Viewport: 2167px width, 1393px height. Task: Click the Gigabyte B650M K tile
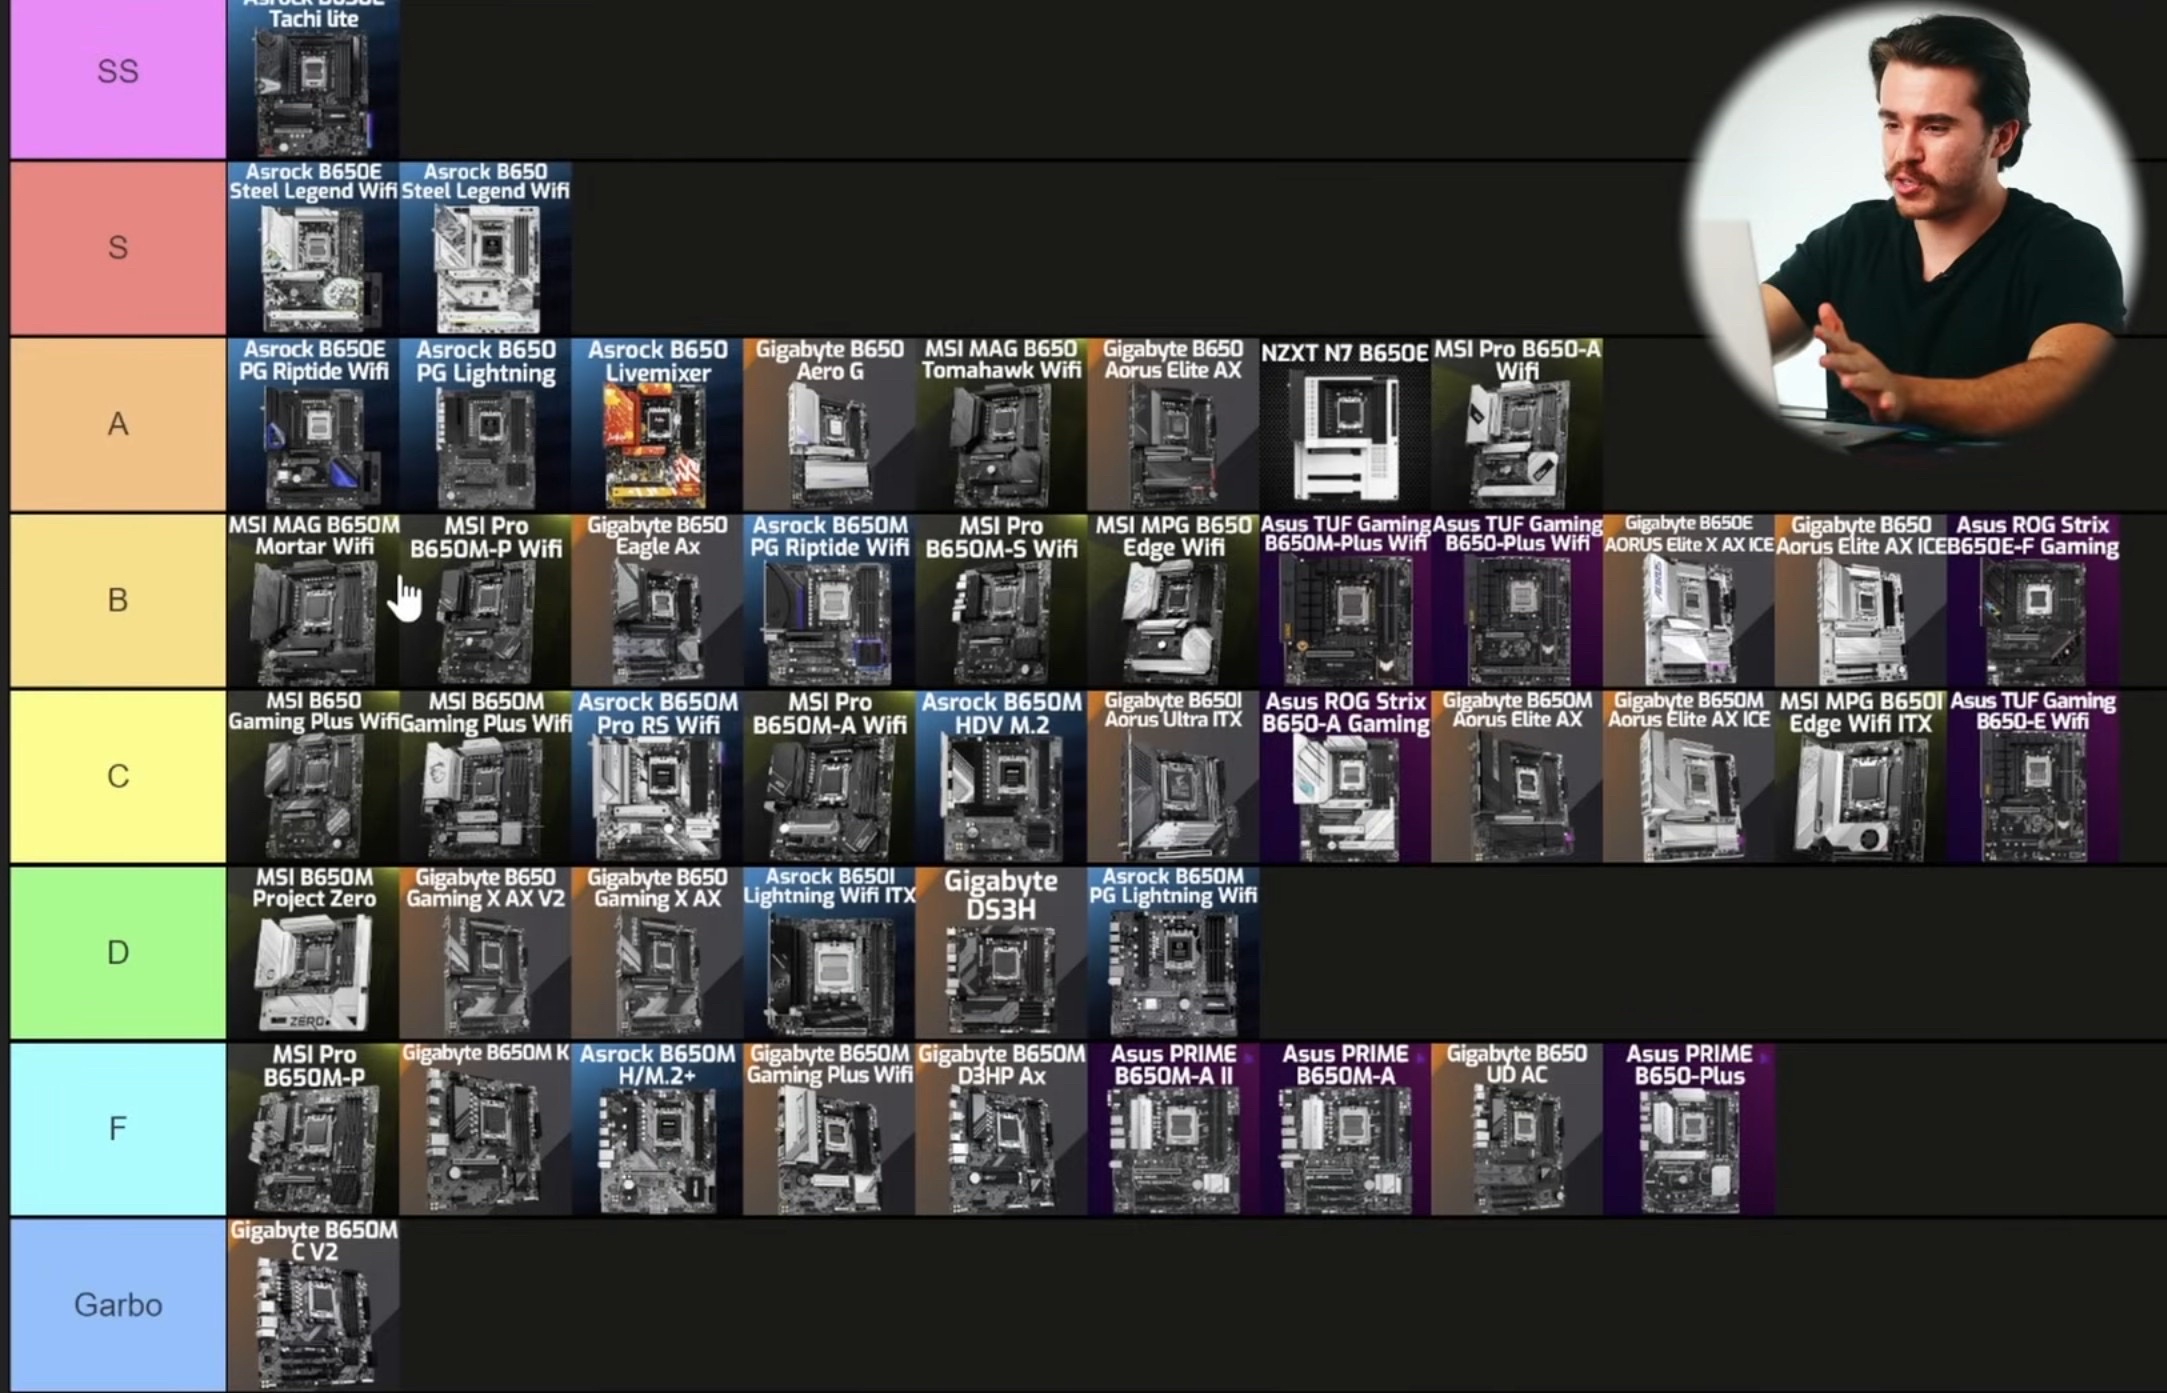[x=485, y=1129]
